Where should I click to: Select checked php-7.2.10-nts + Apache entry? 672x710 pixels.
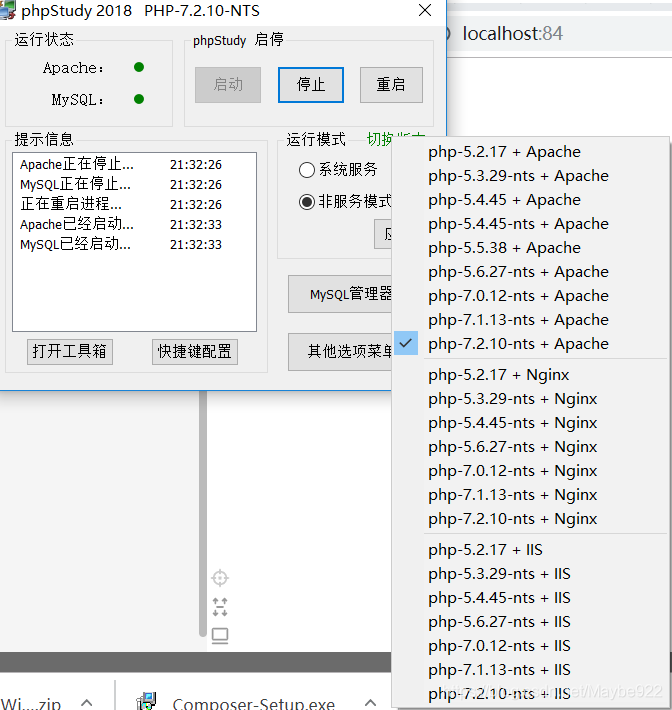531,344
